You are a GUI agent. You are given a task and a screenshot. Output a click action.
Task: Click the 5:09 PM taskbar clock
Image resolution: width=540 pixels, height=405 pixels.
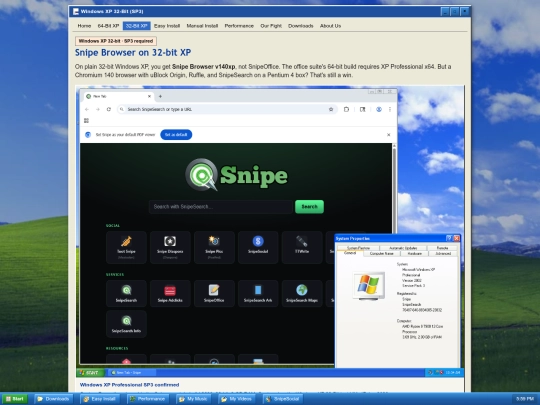(525, 399)
